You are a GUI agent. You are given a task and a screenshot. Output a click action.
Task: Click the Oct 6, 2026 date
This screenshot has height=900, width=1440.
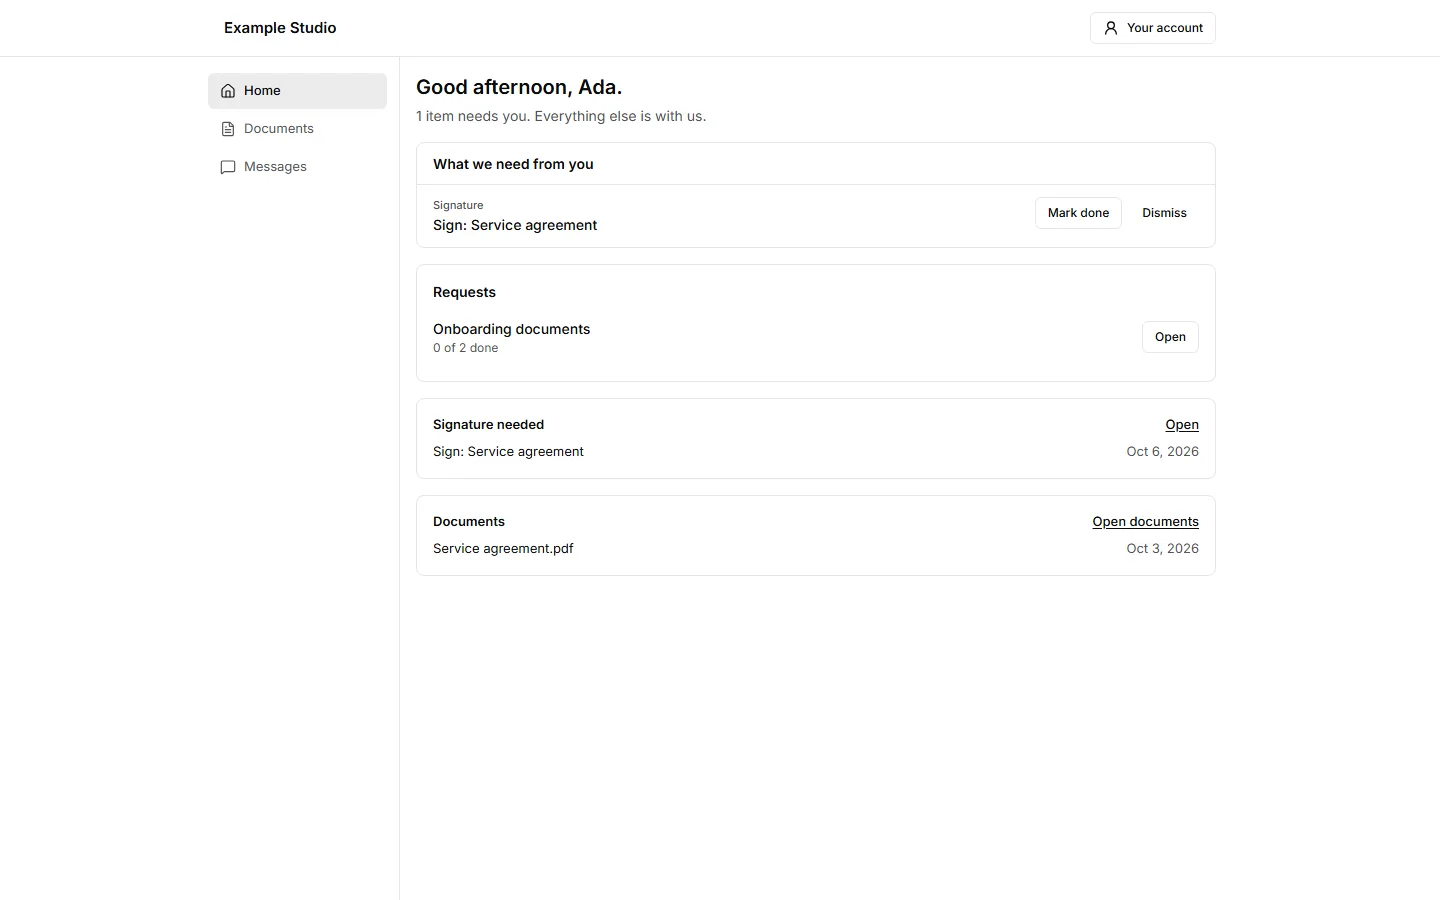click(1162, 452)
